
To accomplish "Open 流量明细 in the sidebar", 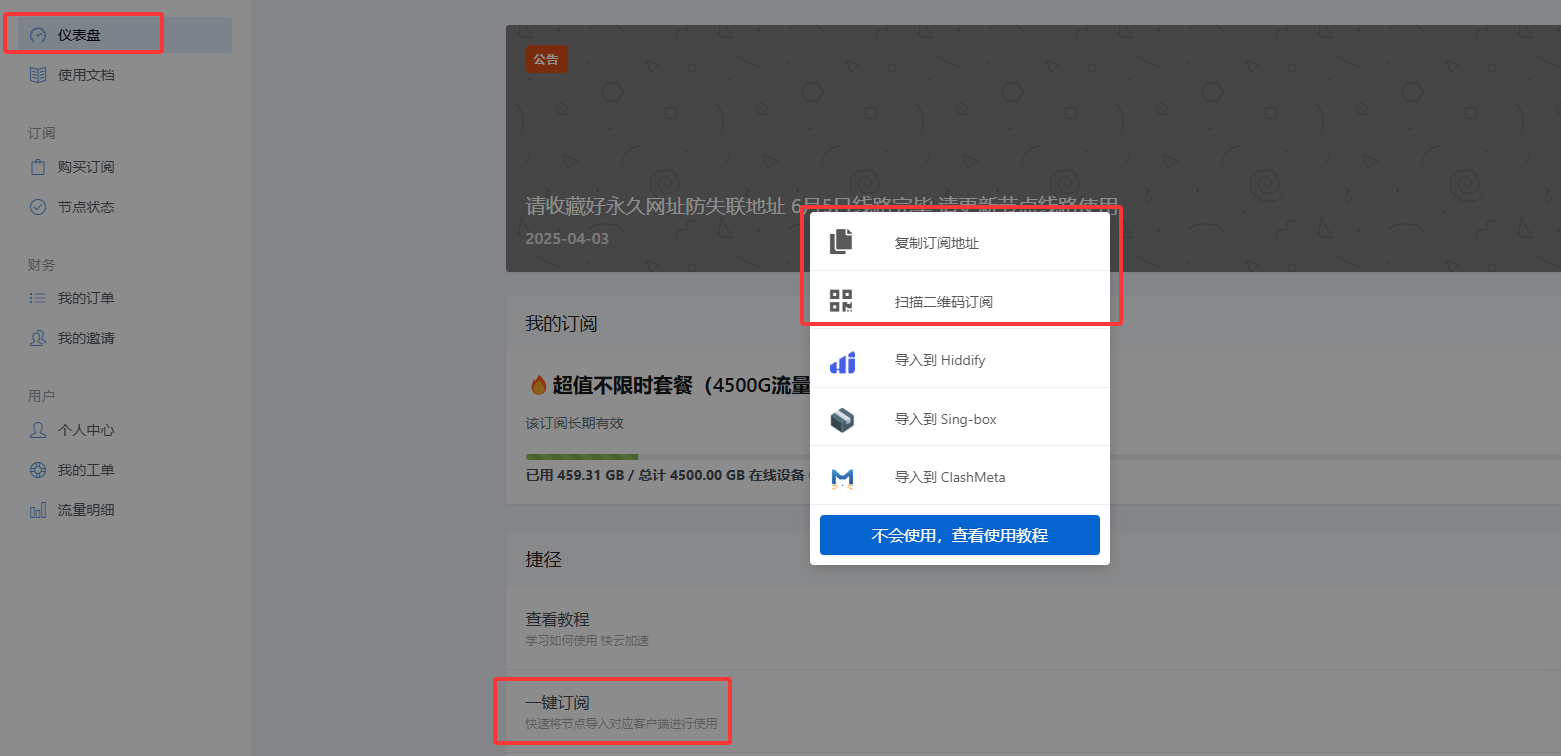I will coord(124,510).
